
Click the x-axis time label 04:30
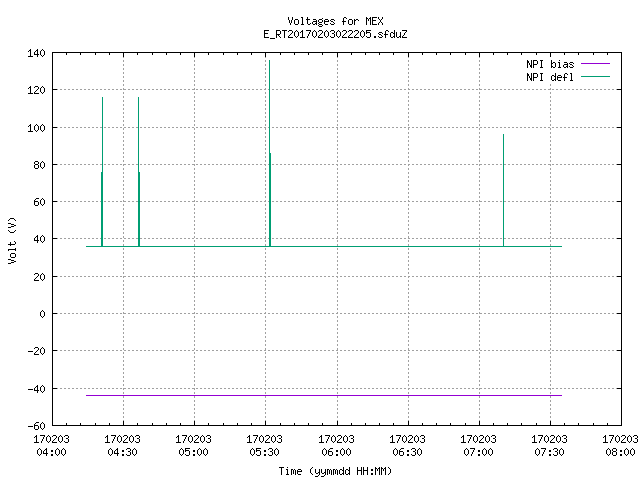122,452
